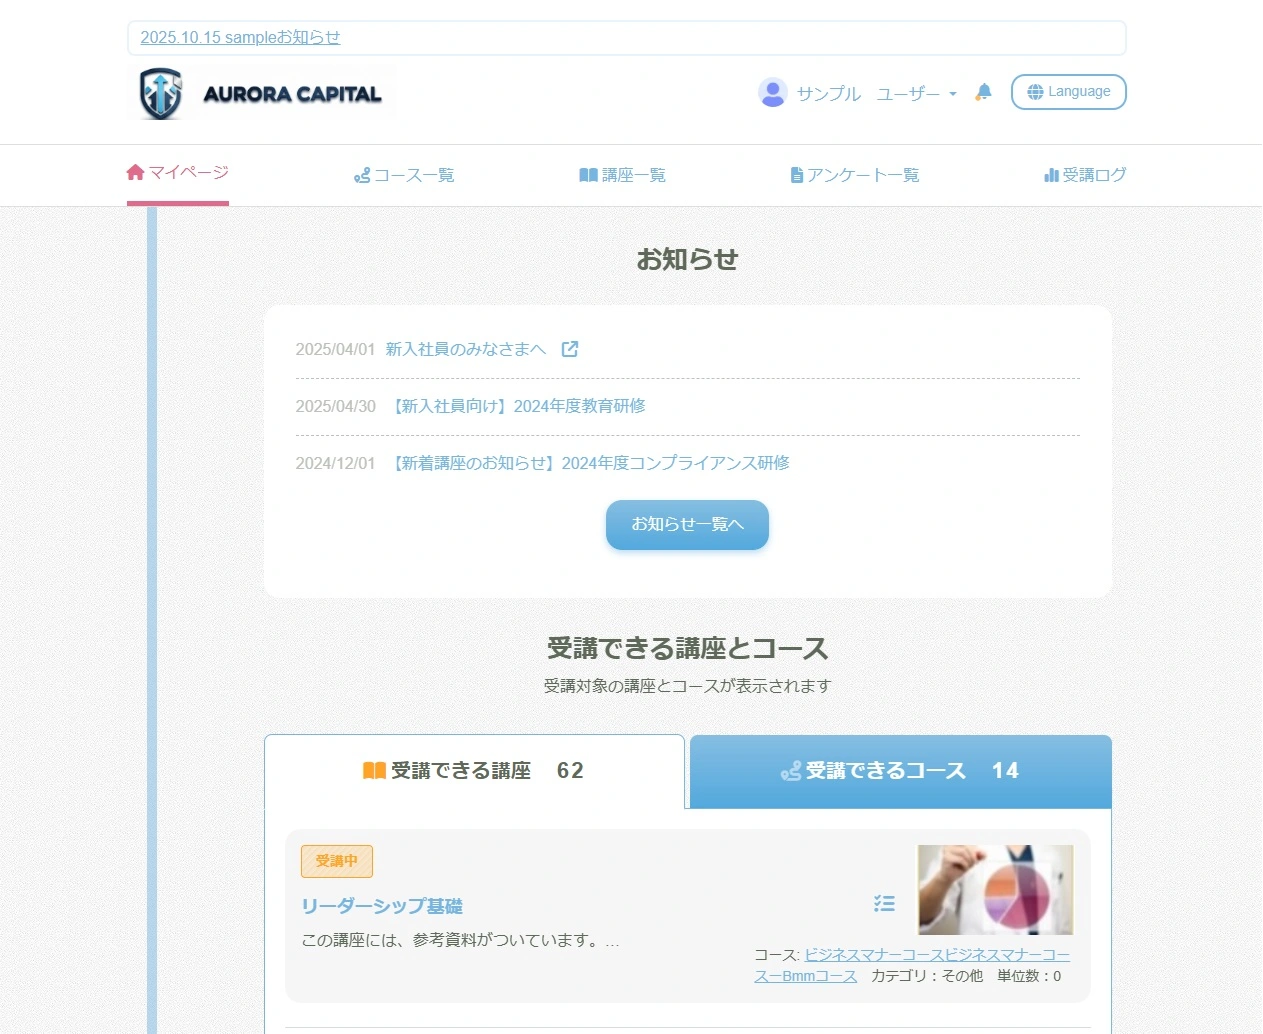Click the bar chart icon for 受講ログ

coord(1051,175)
